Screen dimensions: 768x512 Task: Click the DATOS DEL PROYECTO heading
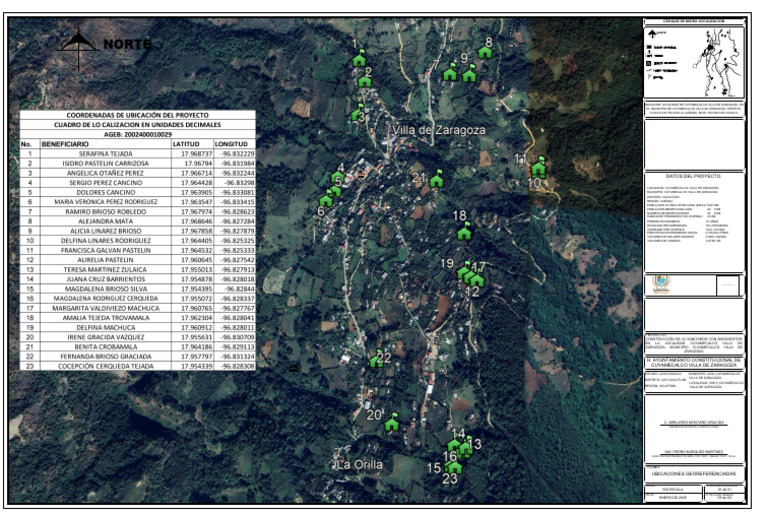tap(693, 176)
